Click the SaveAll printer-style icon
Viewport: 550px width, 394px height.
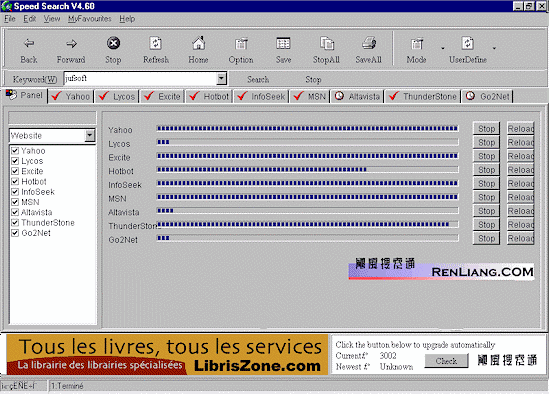[369, 43]
